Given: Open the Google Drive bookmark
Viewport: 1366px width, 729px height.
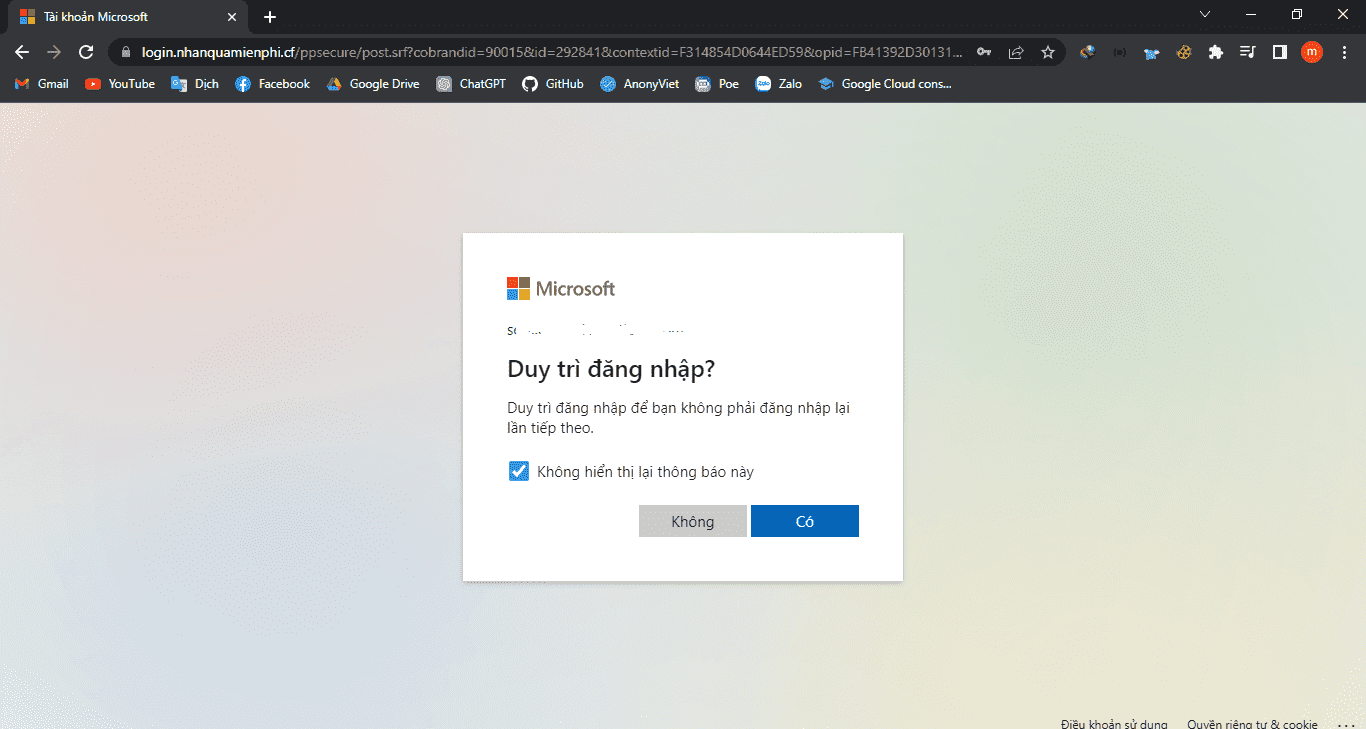Looking at the screenshot, I should click(x=373, y=84).
